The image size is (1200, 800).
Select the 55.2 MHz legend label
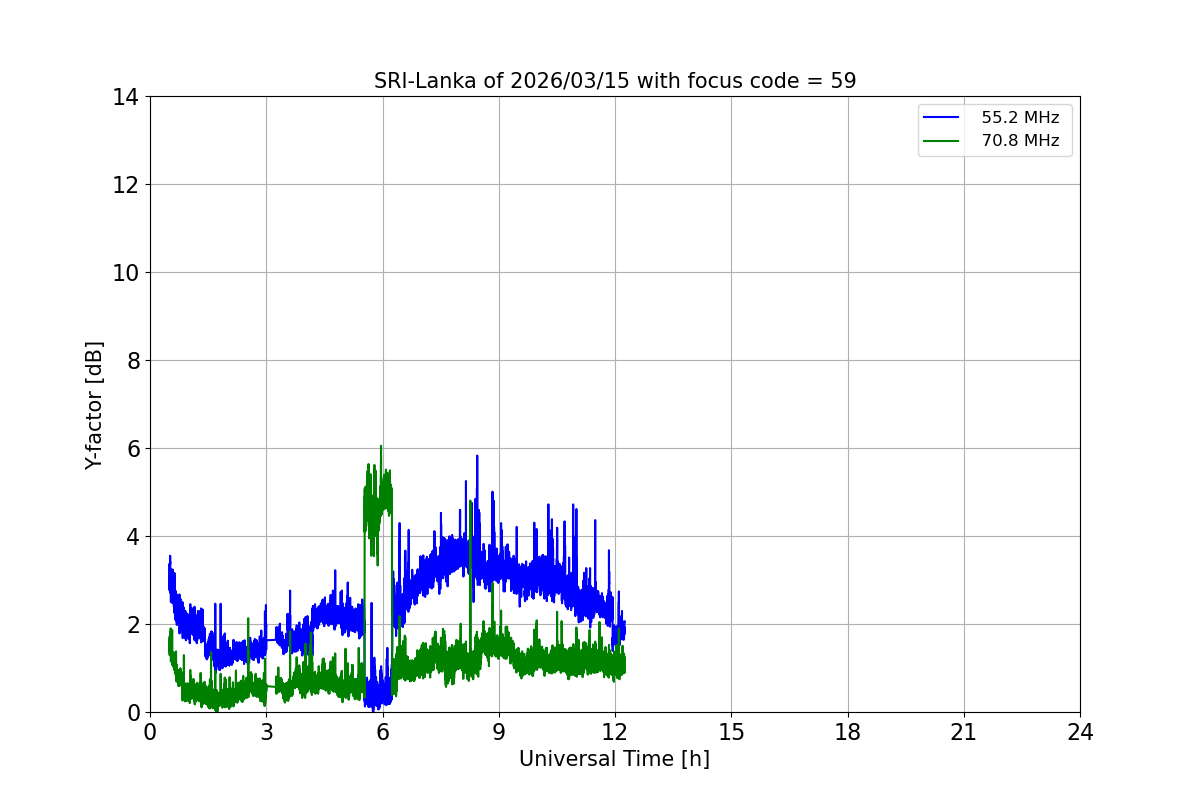(1020, 118)
